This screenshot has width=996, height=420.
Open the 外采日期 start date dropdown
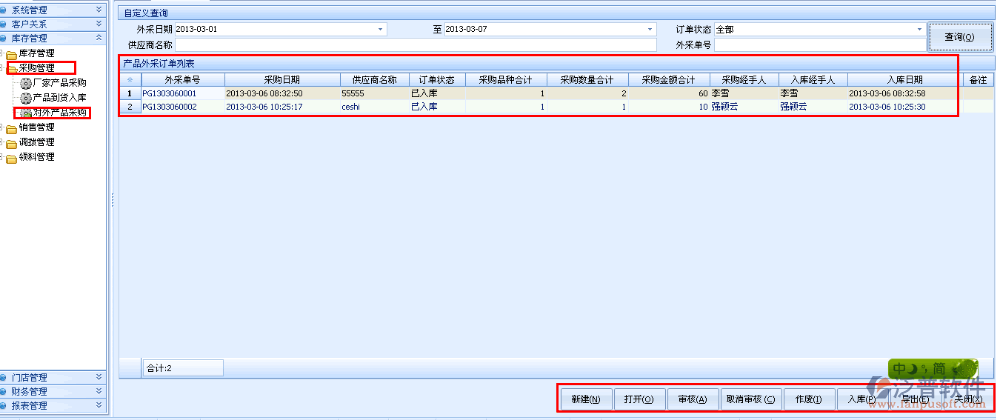pyautogui.click(x=380, y=30)
